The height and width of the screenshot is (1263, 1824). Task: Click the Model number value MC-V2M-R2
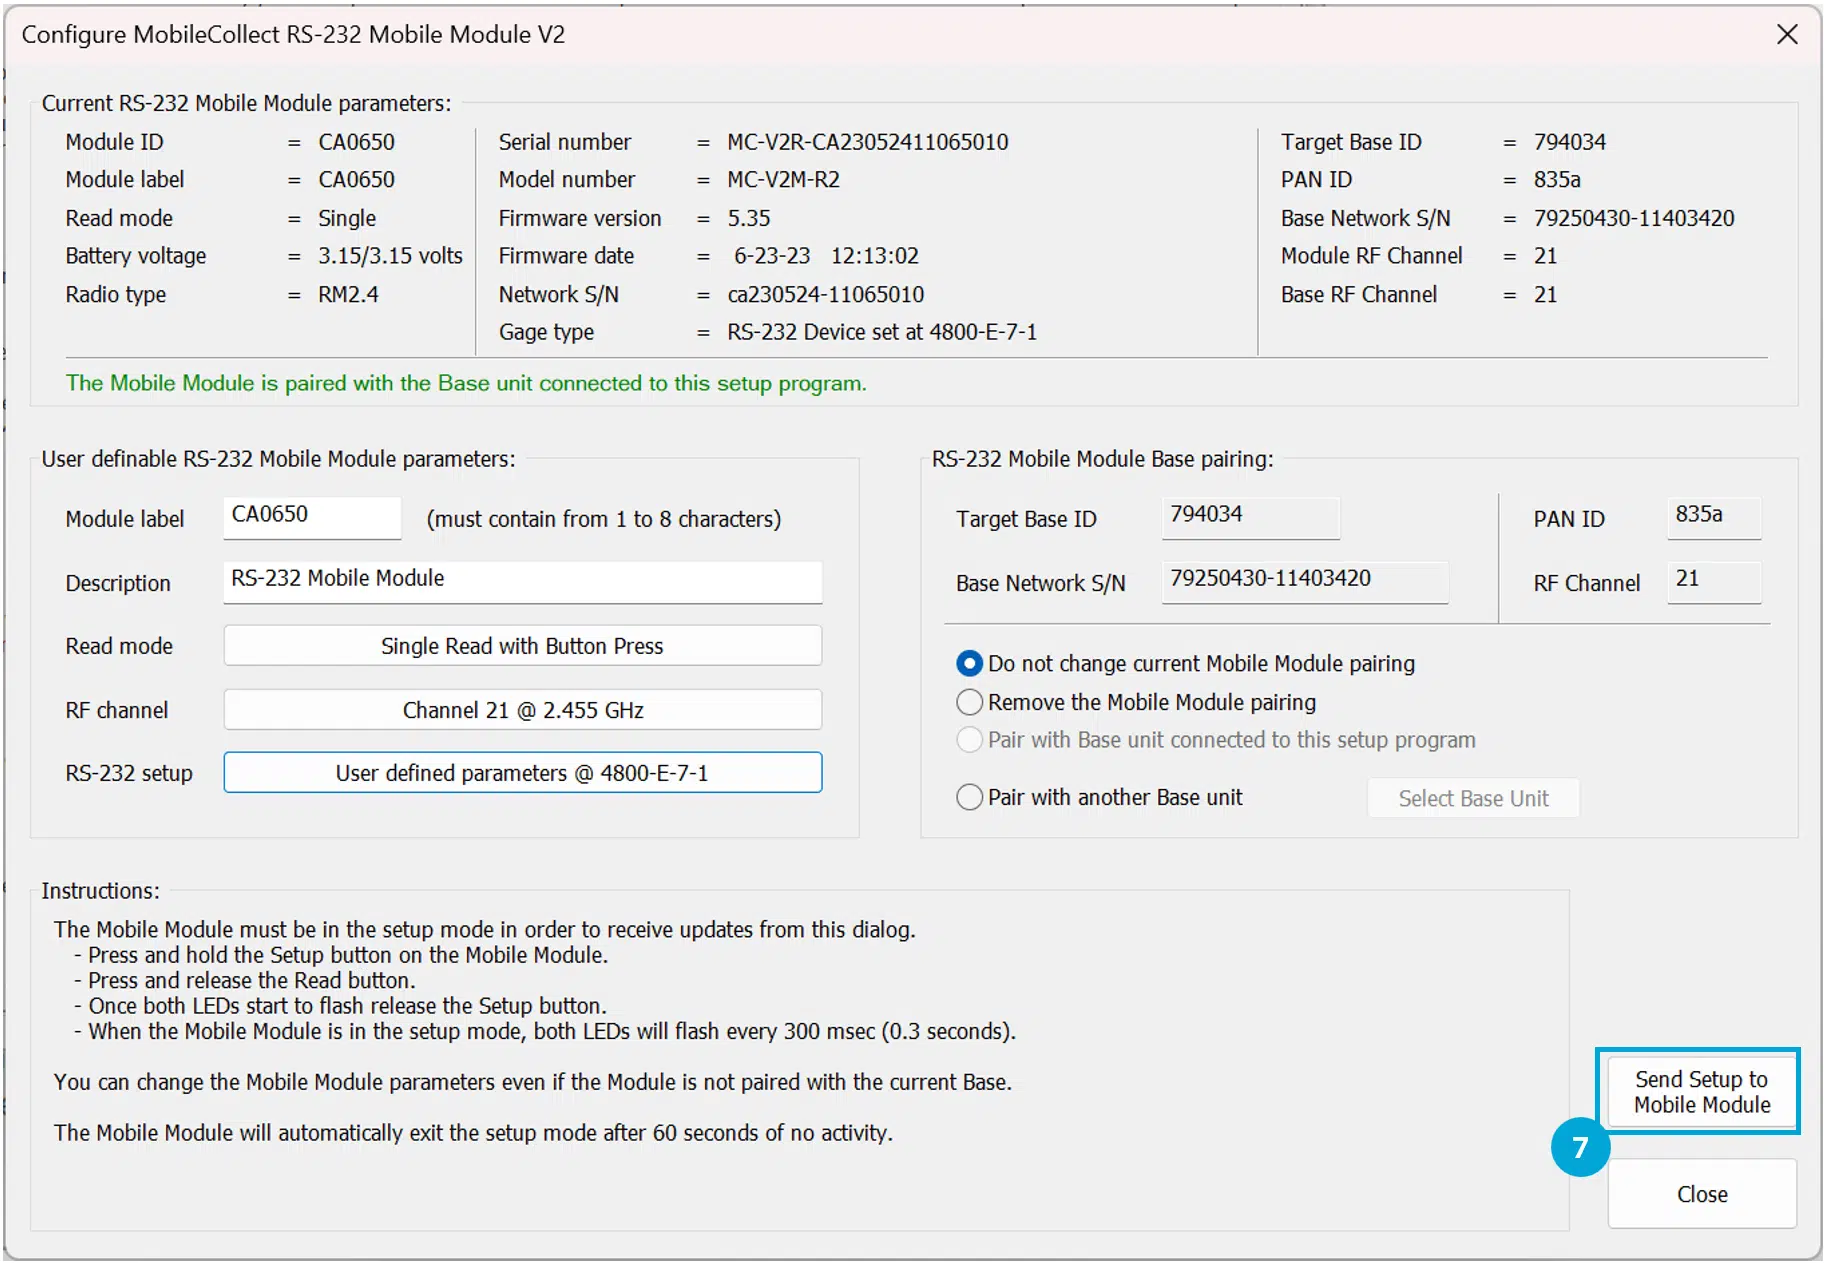point(783,180)
